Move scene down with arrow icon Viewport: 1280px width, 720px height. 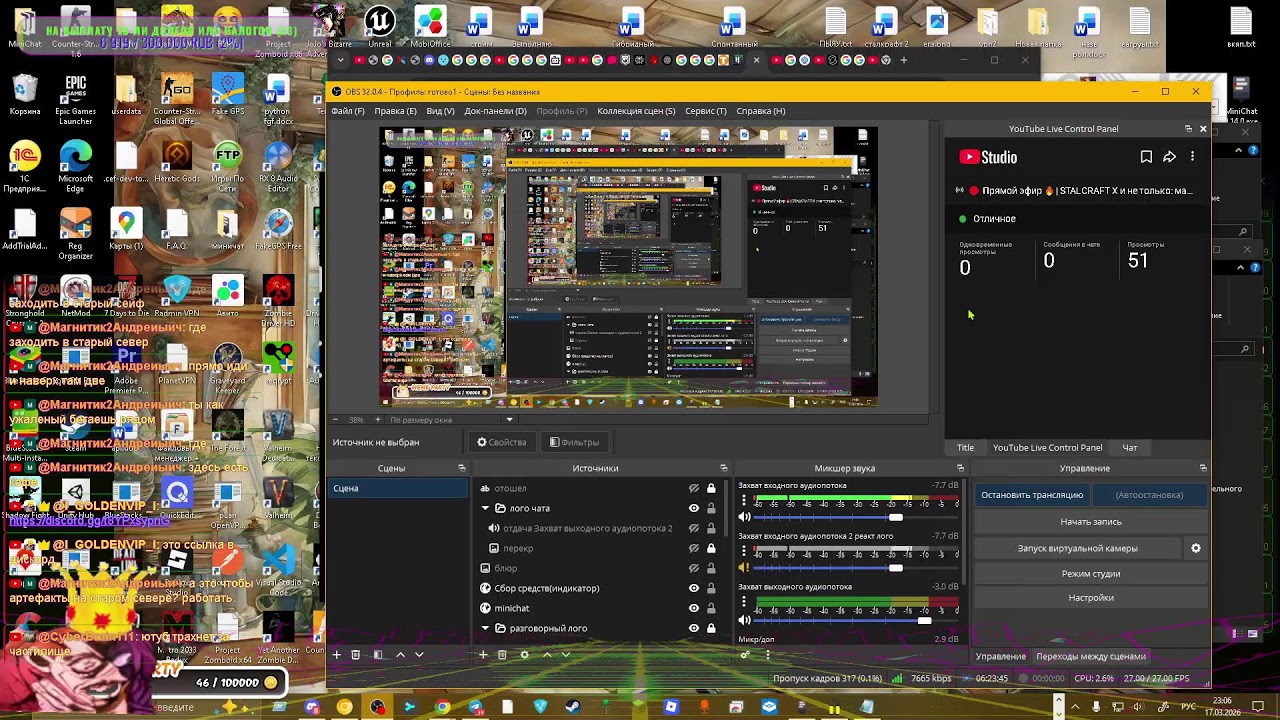pyautogui.click(x=419, y=655)
